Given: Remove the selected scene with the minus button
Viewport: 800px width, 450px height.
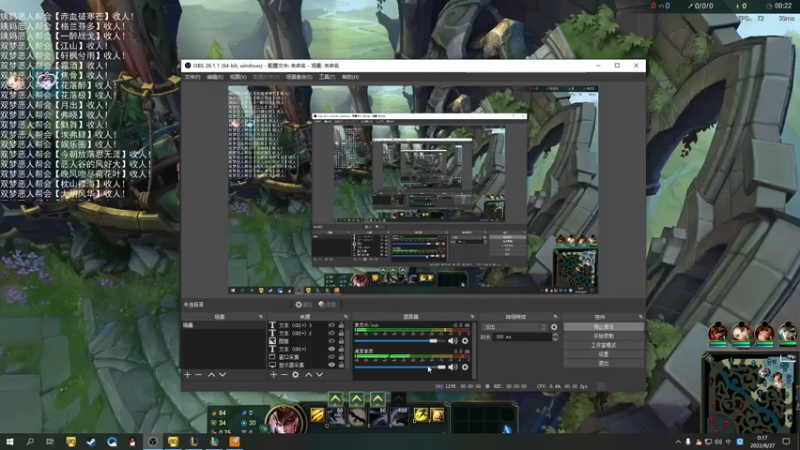Looking at the screenshot, I should tap(198, 374).
